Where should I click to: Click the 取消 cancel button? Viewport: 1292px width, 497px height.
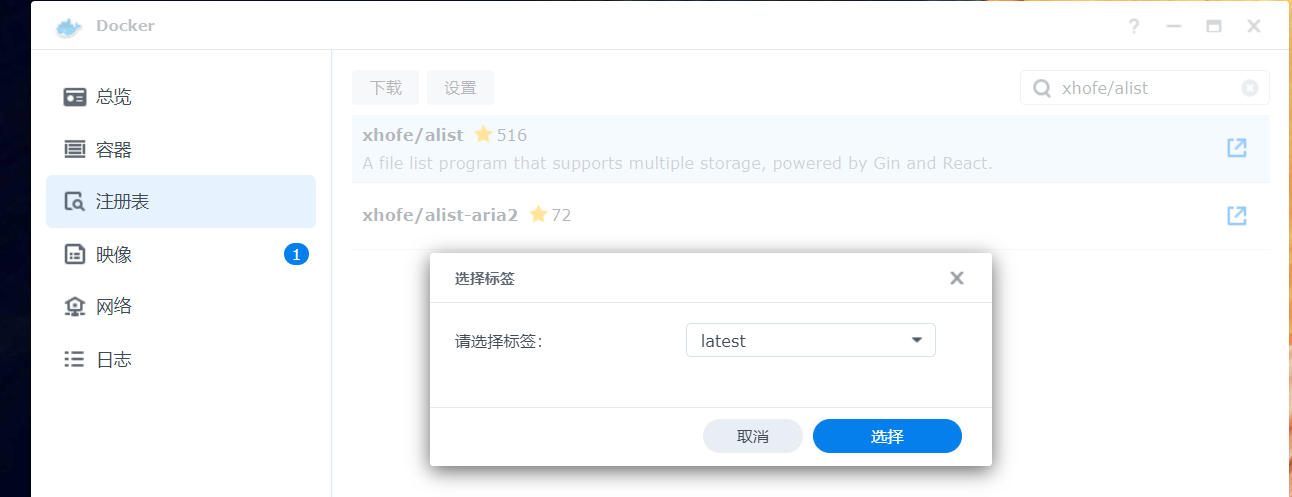(x=753, y=436)
